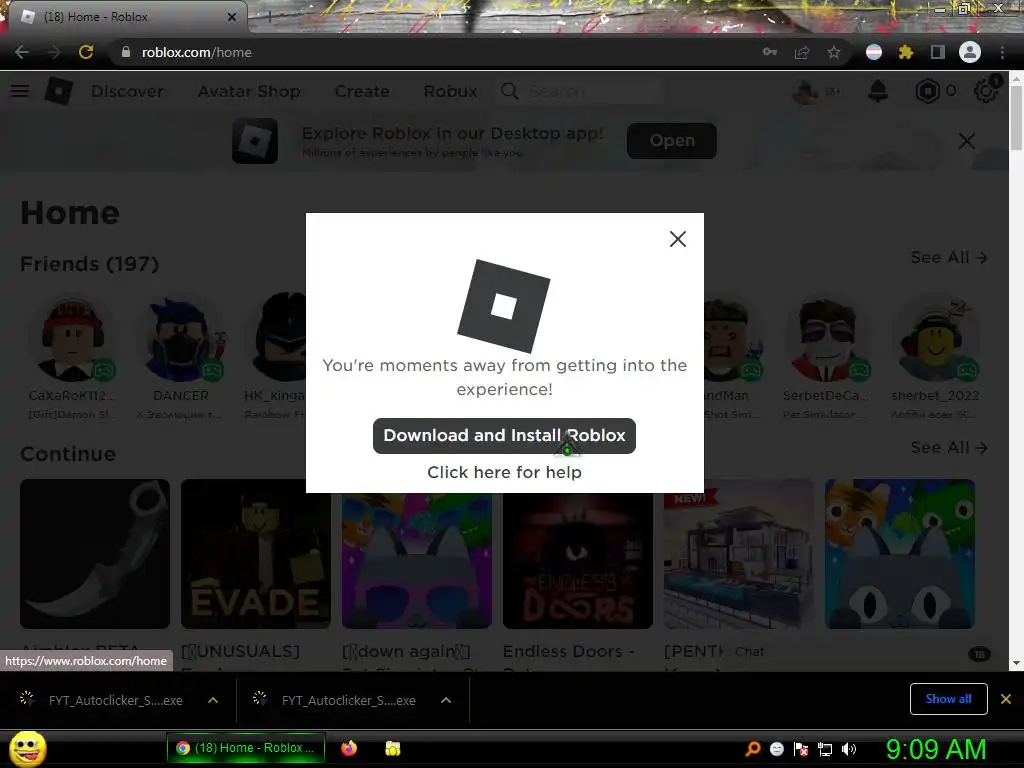
Task: Click the network tray icon
Action: tap(825, 748)
